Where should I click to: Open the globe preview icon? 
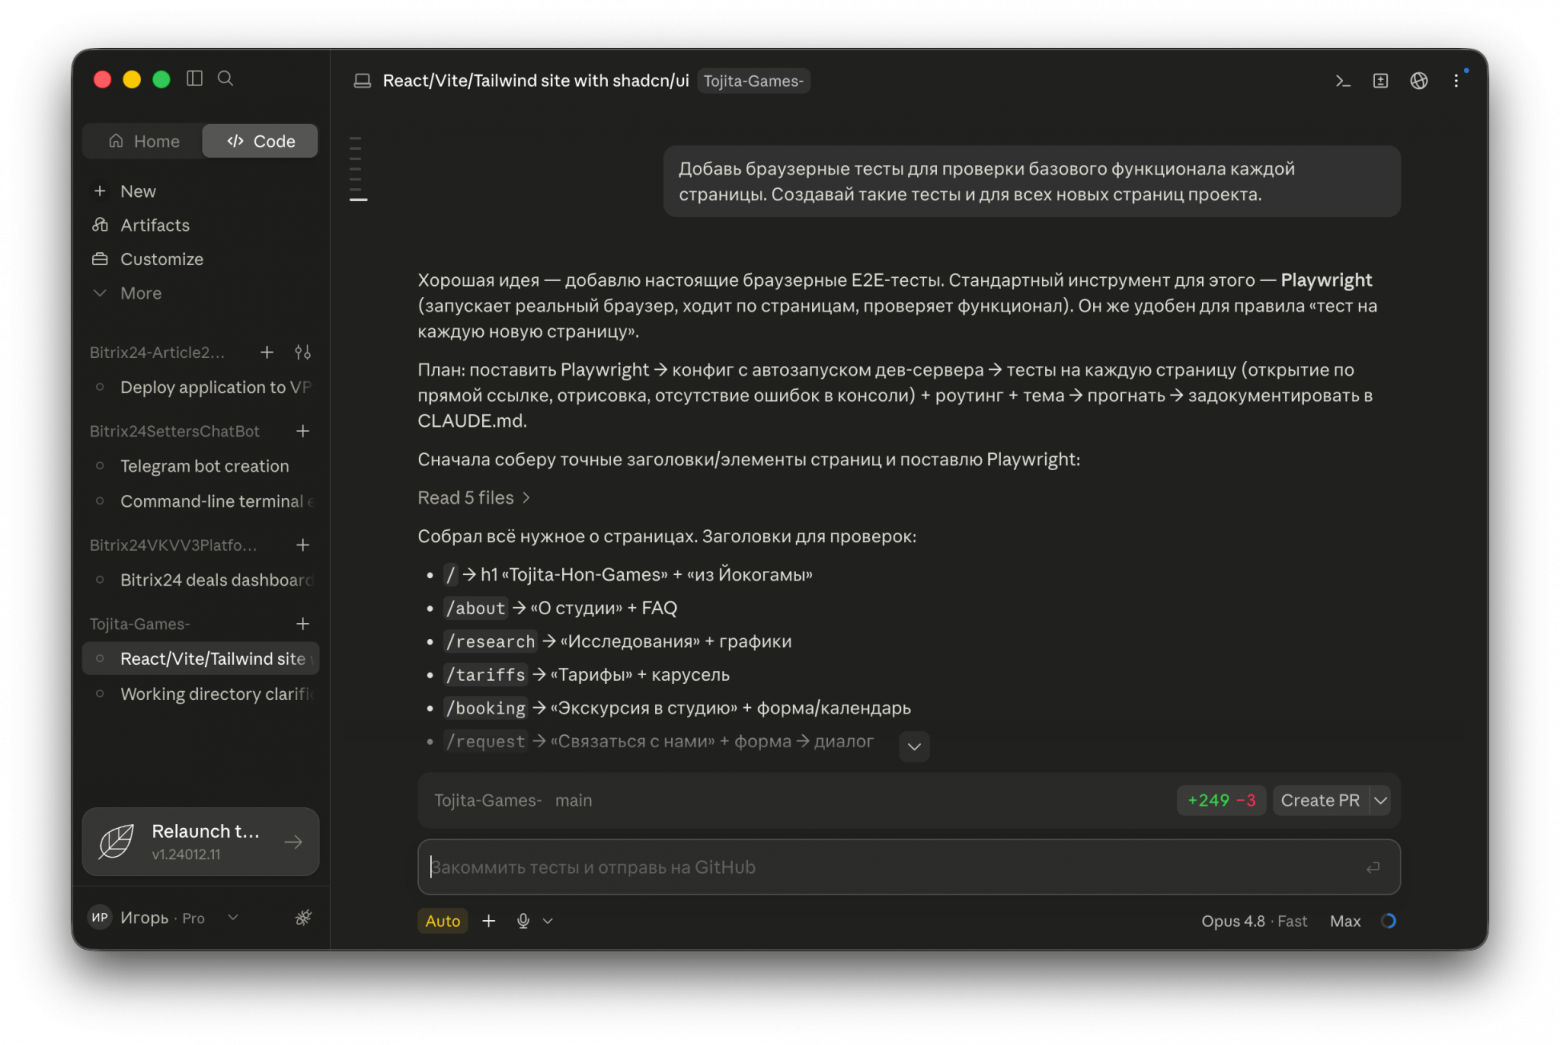(1419, 81)
